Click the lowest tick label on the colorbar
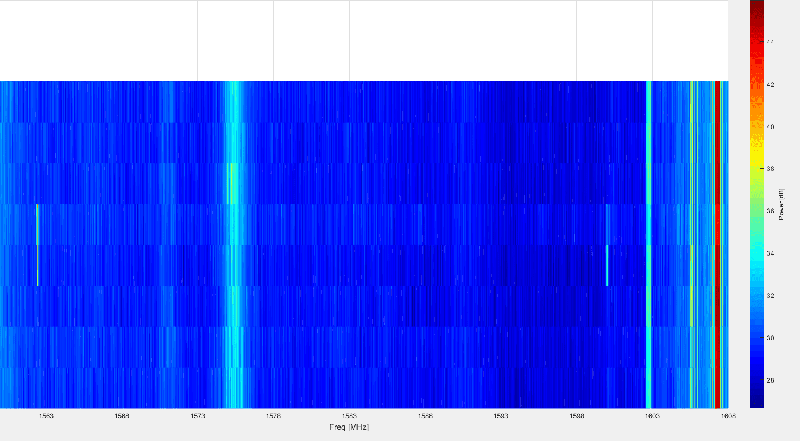 point(770,381)
